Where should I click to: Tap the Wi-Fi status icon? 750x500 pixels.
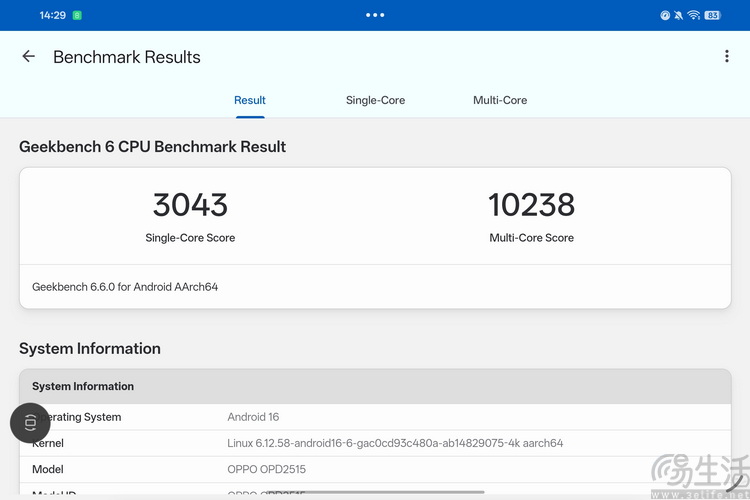[693, 15]
